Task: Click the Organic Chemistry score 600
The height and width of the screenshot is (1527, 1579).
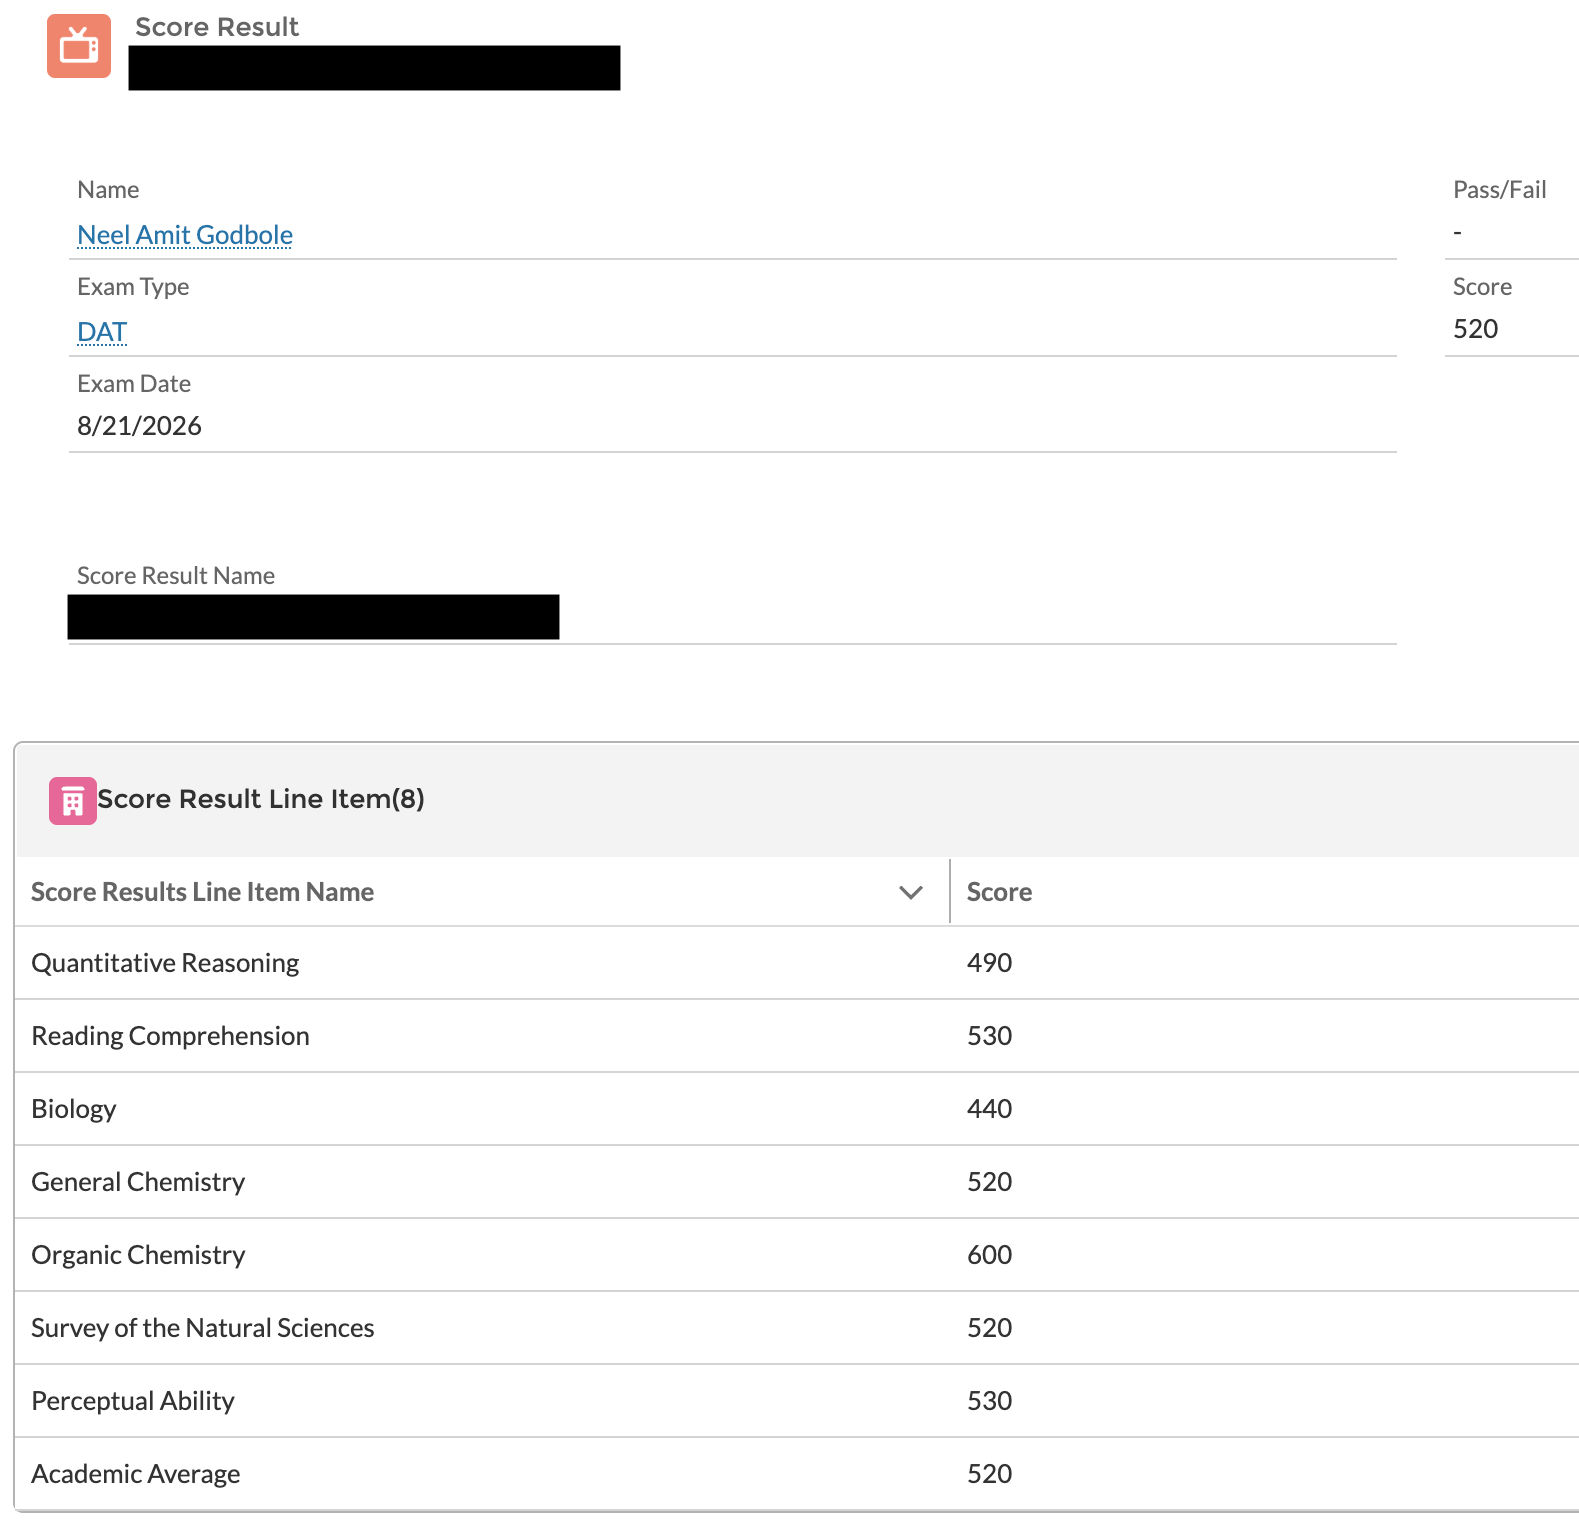Action: click(x=989, y=1255)
